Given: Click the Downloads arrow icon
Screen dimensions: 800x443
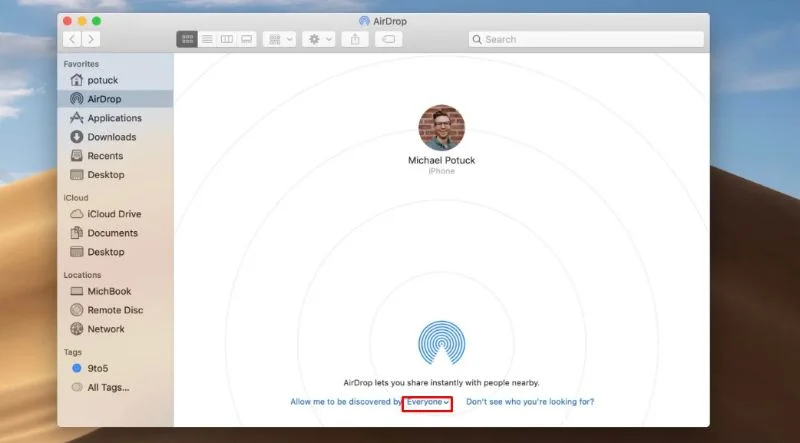Looking at the screenshot, I should 77,137.
